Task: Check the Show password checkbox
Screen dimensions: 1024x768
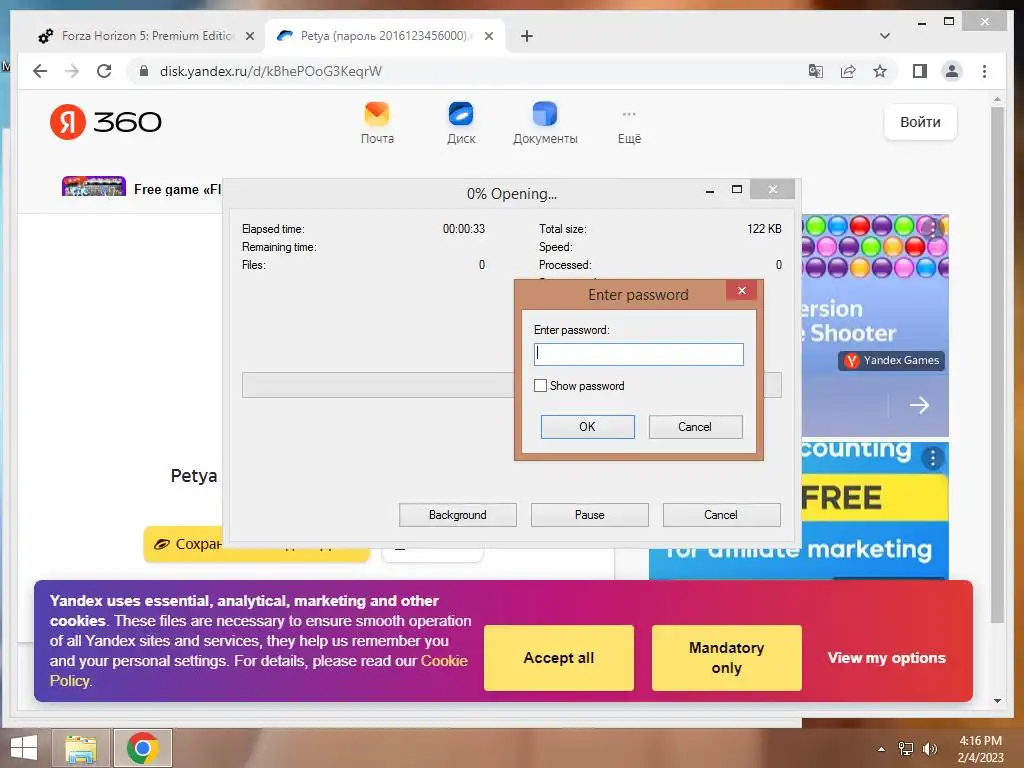Action: pos(540,386)
